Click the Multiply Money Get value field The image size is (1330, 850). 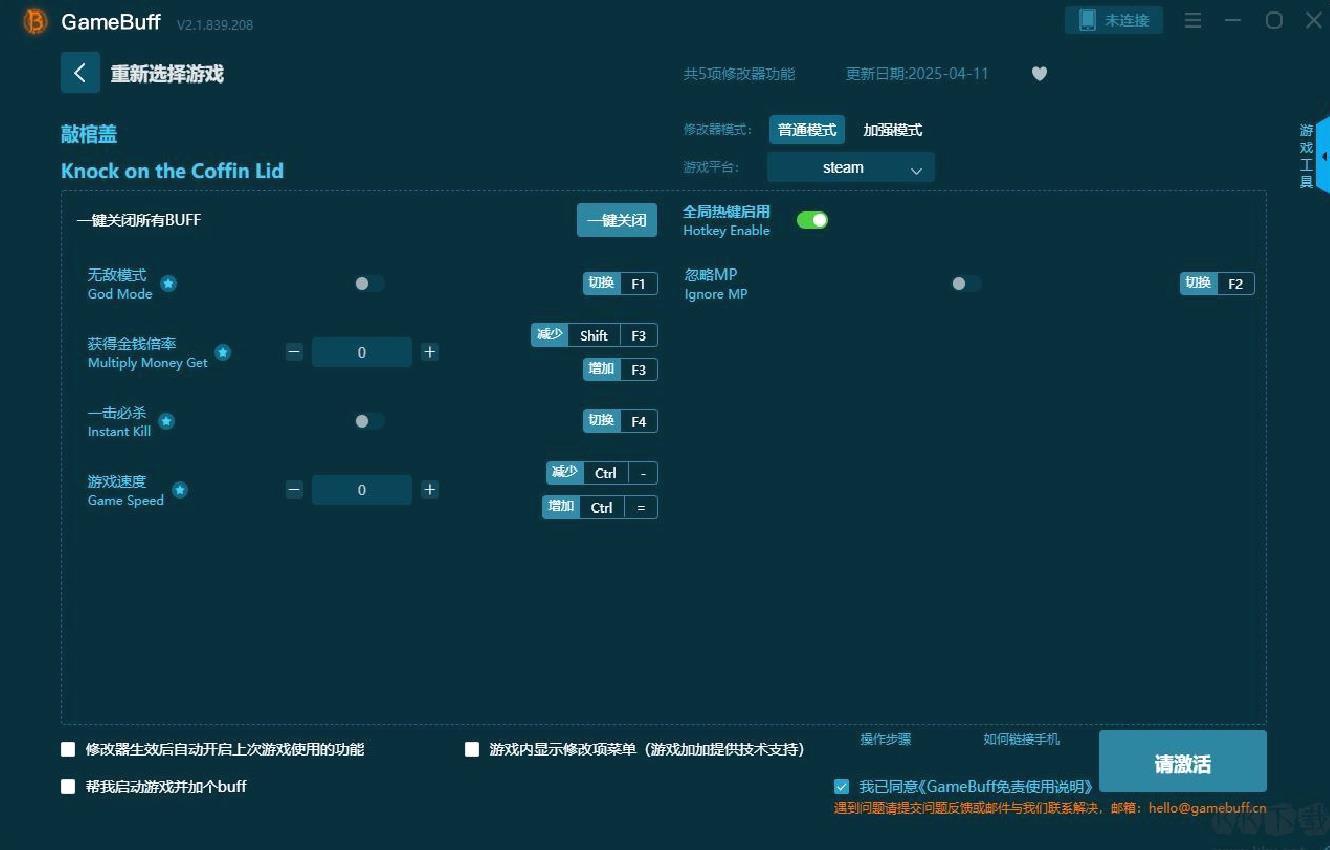click(362, 352)
